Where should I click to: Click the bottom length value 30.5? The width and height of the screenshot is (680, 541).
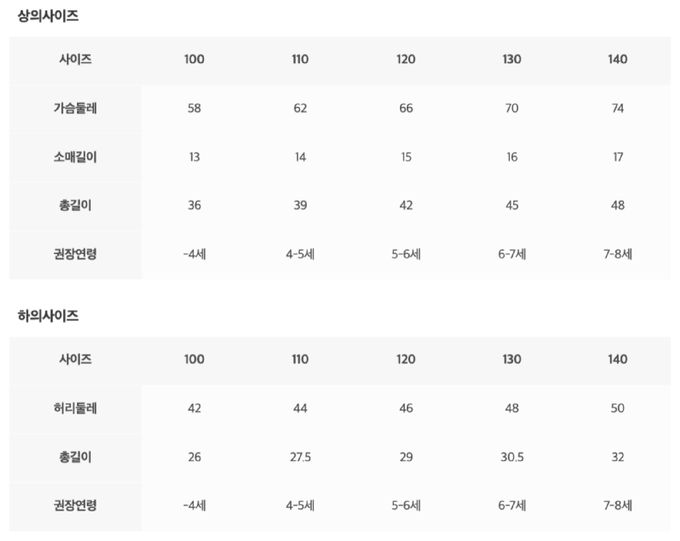(512, 457)
